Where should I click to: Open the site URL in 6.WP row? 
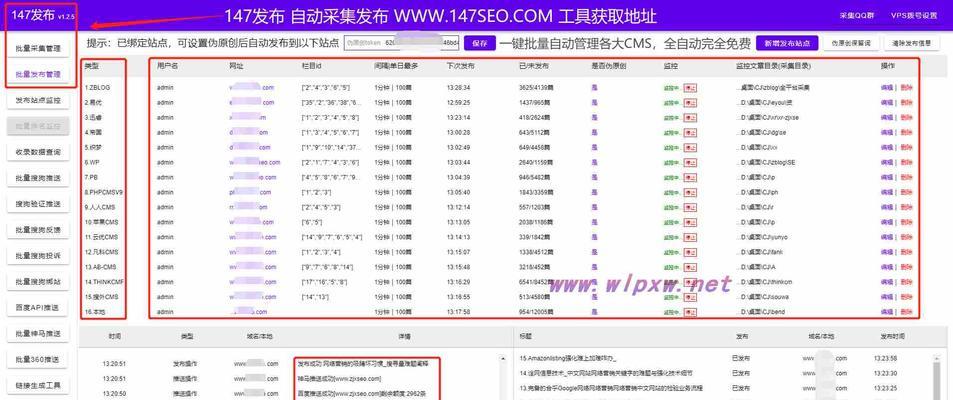tap(255, 162)
